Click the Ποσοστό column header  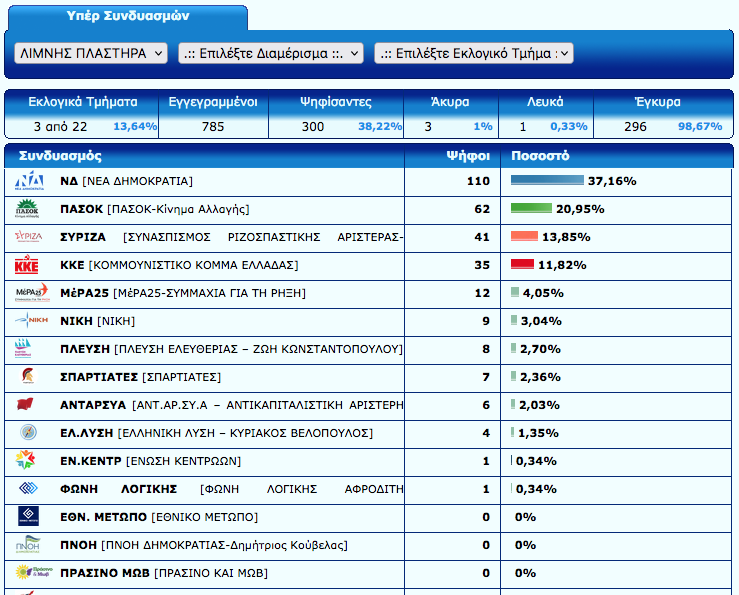pos(540,156)
